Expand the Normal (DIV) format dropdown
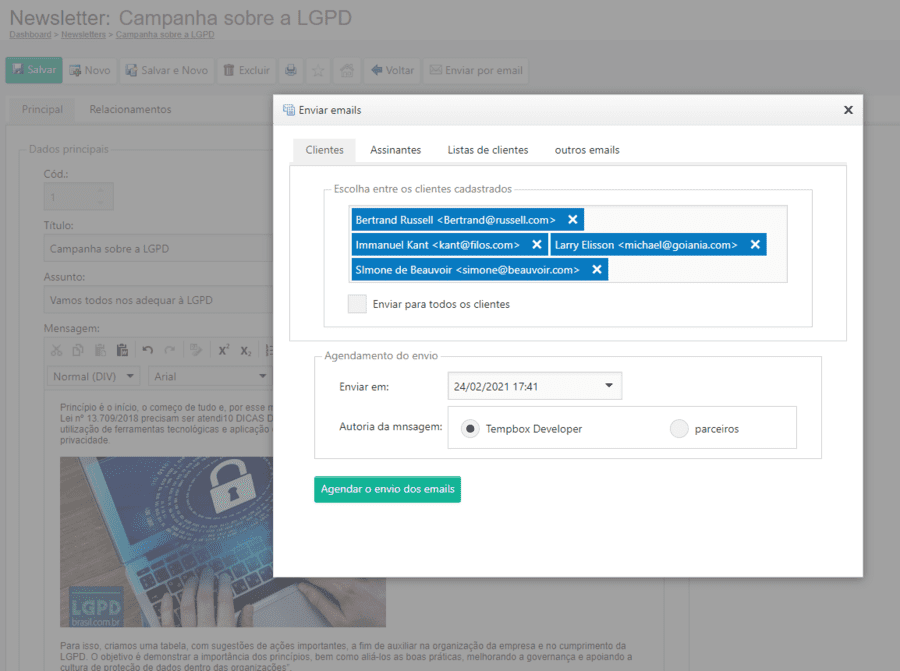The width and height of the screenshot is (900, 671). tap(95, 377)
